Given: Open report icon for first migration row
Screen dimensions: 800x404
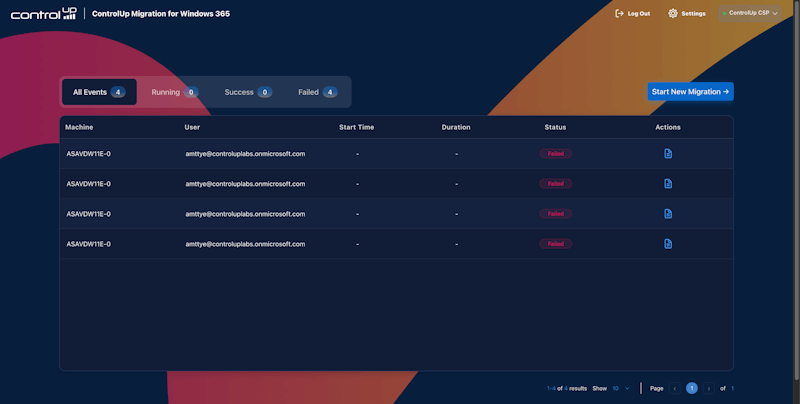Looking at the screenshot, I should pyautogui.click(x=668, y=154).
